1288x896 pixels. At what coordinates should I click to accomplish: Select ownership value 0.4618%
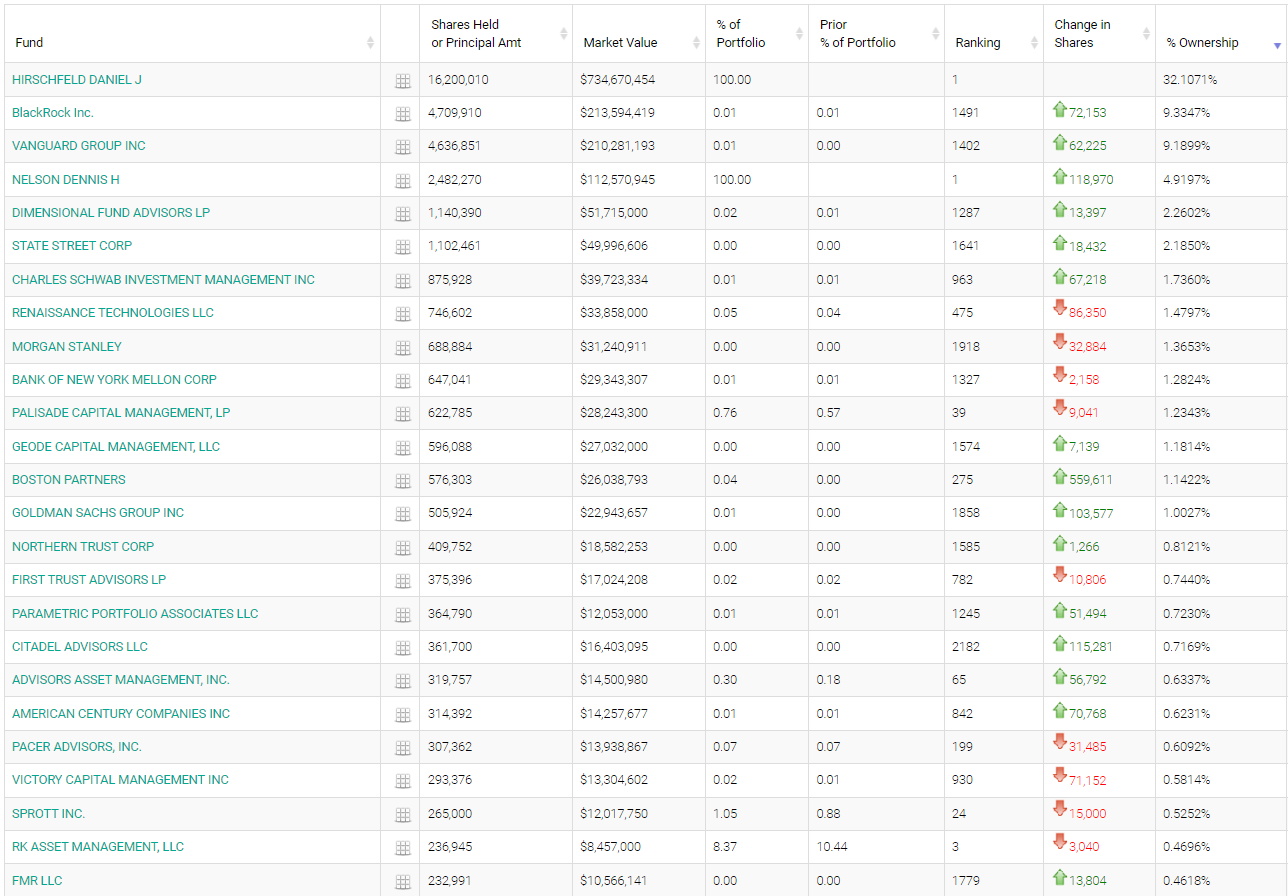1187,880
